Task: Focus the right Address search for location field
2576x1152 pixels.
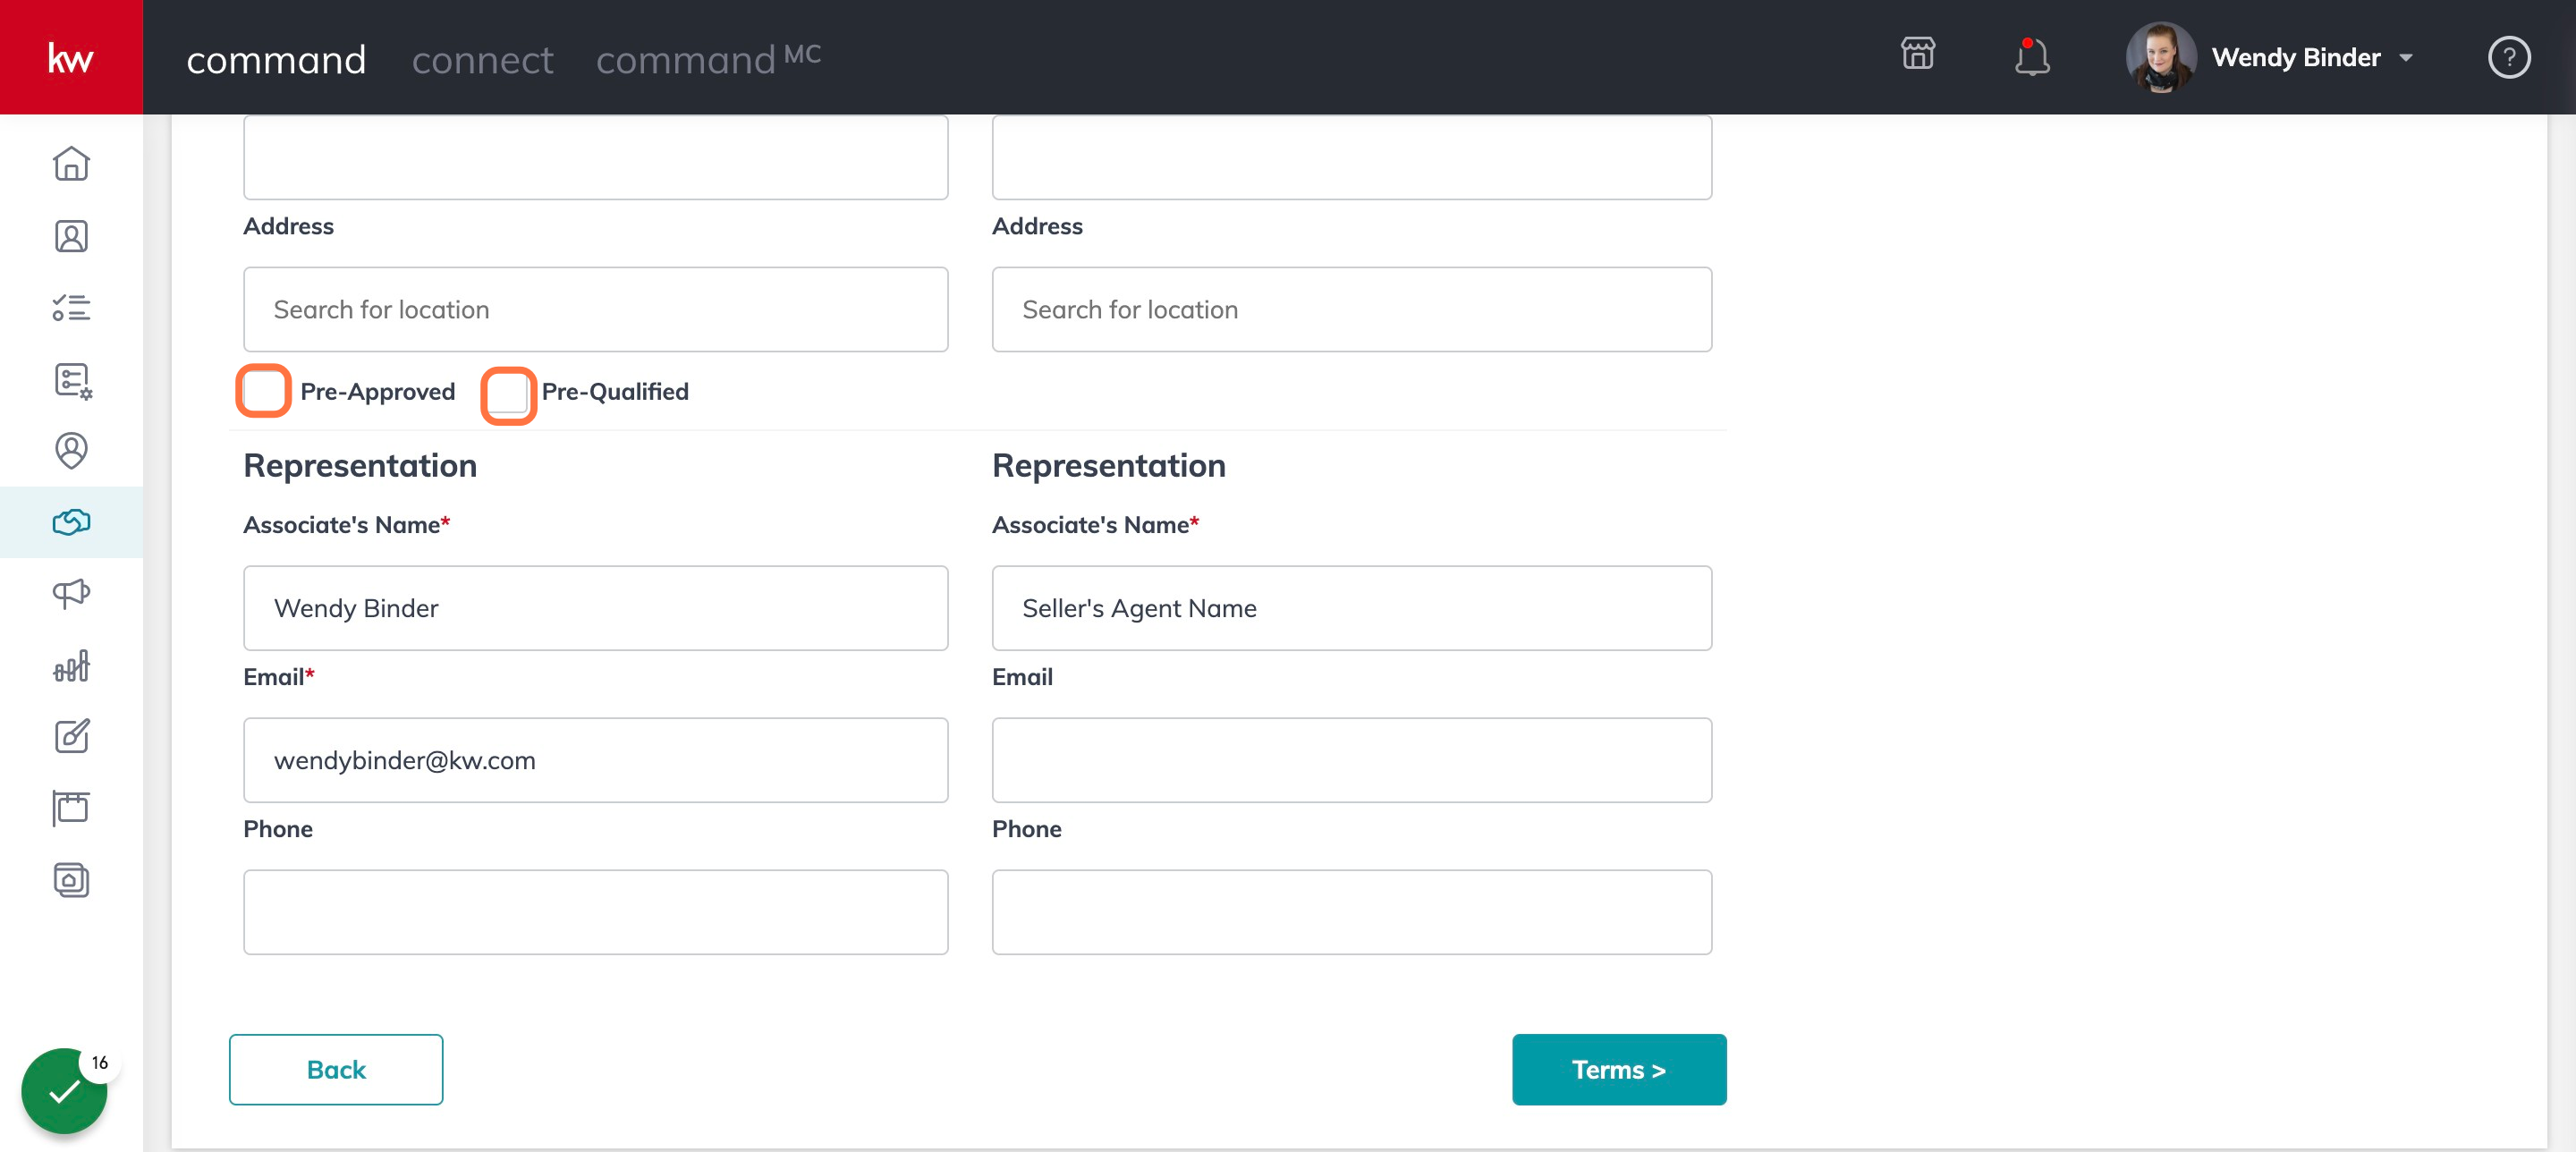Action: [x=1352, y=309]
